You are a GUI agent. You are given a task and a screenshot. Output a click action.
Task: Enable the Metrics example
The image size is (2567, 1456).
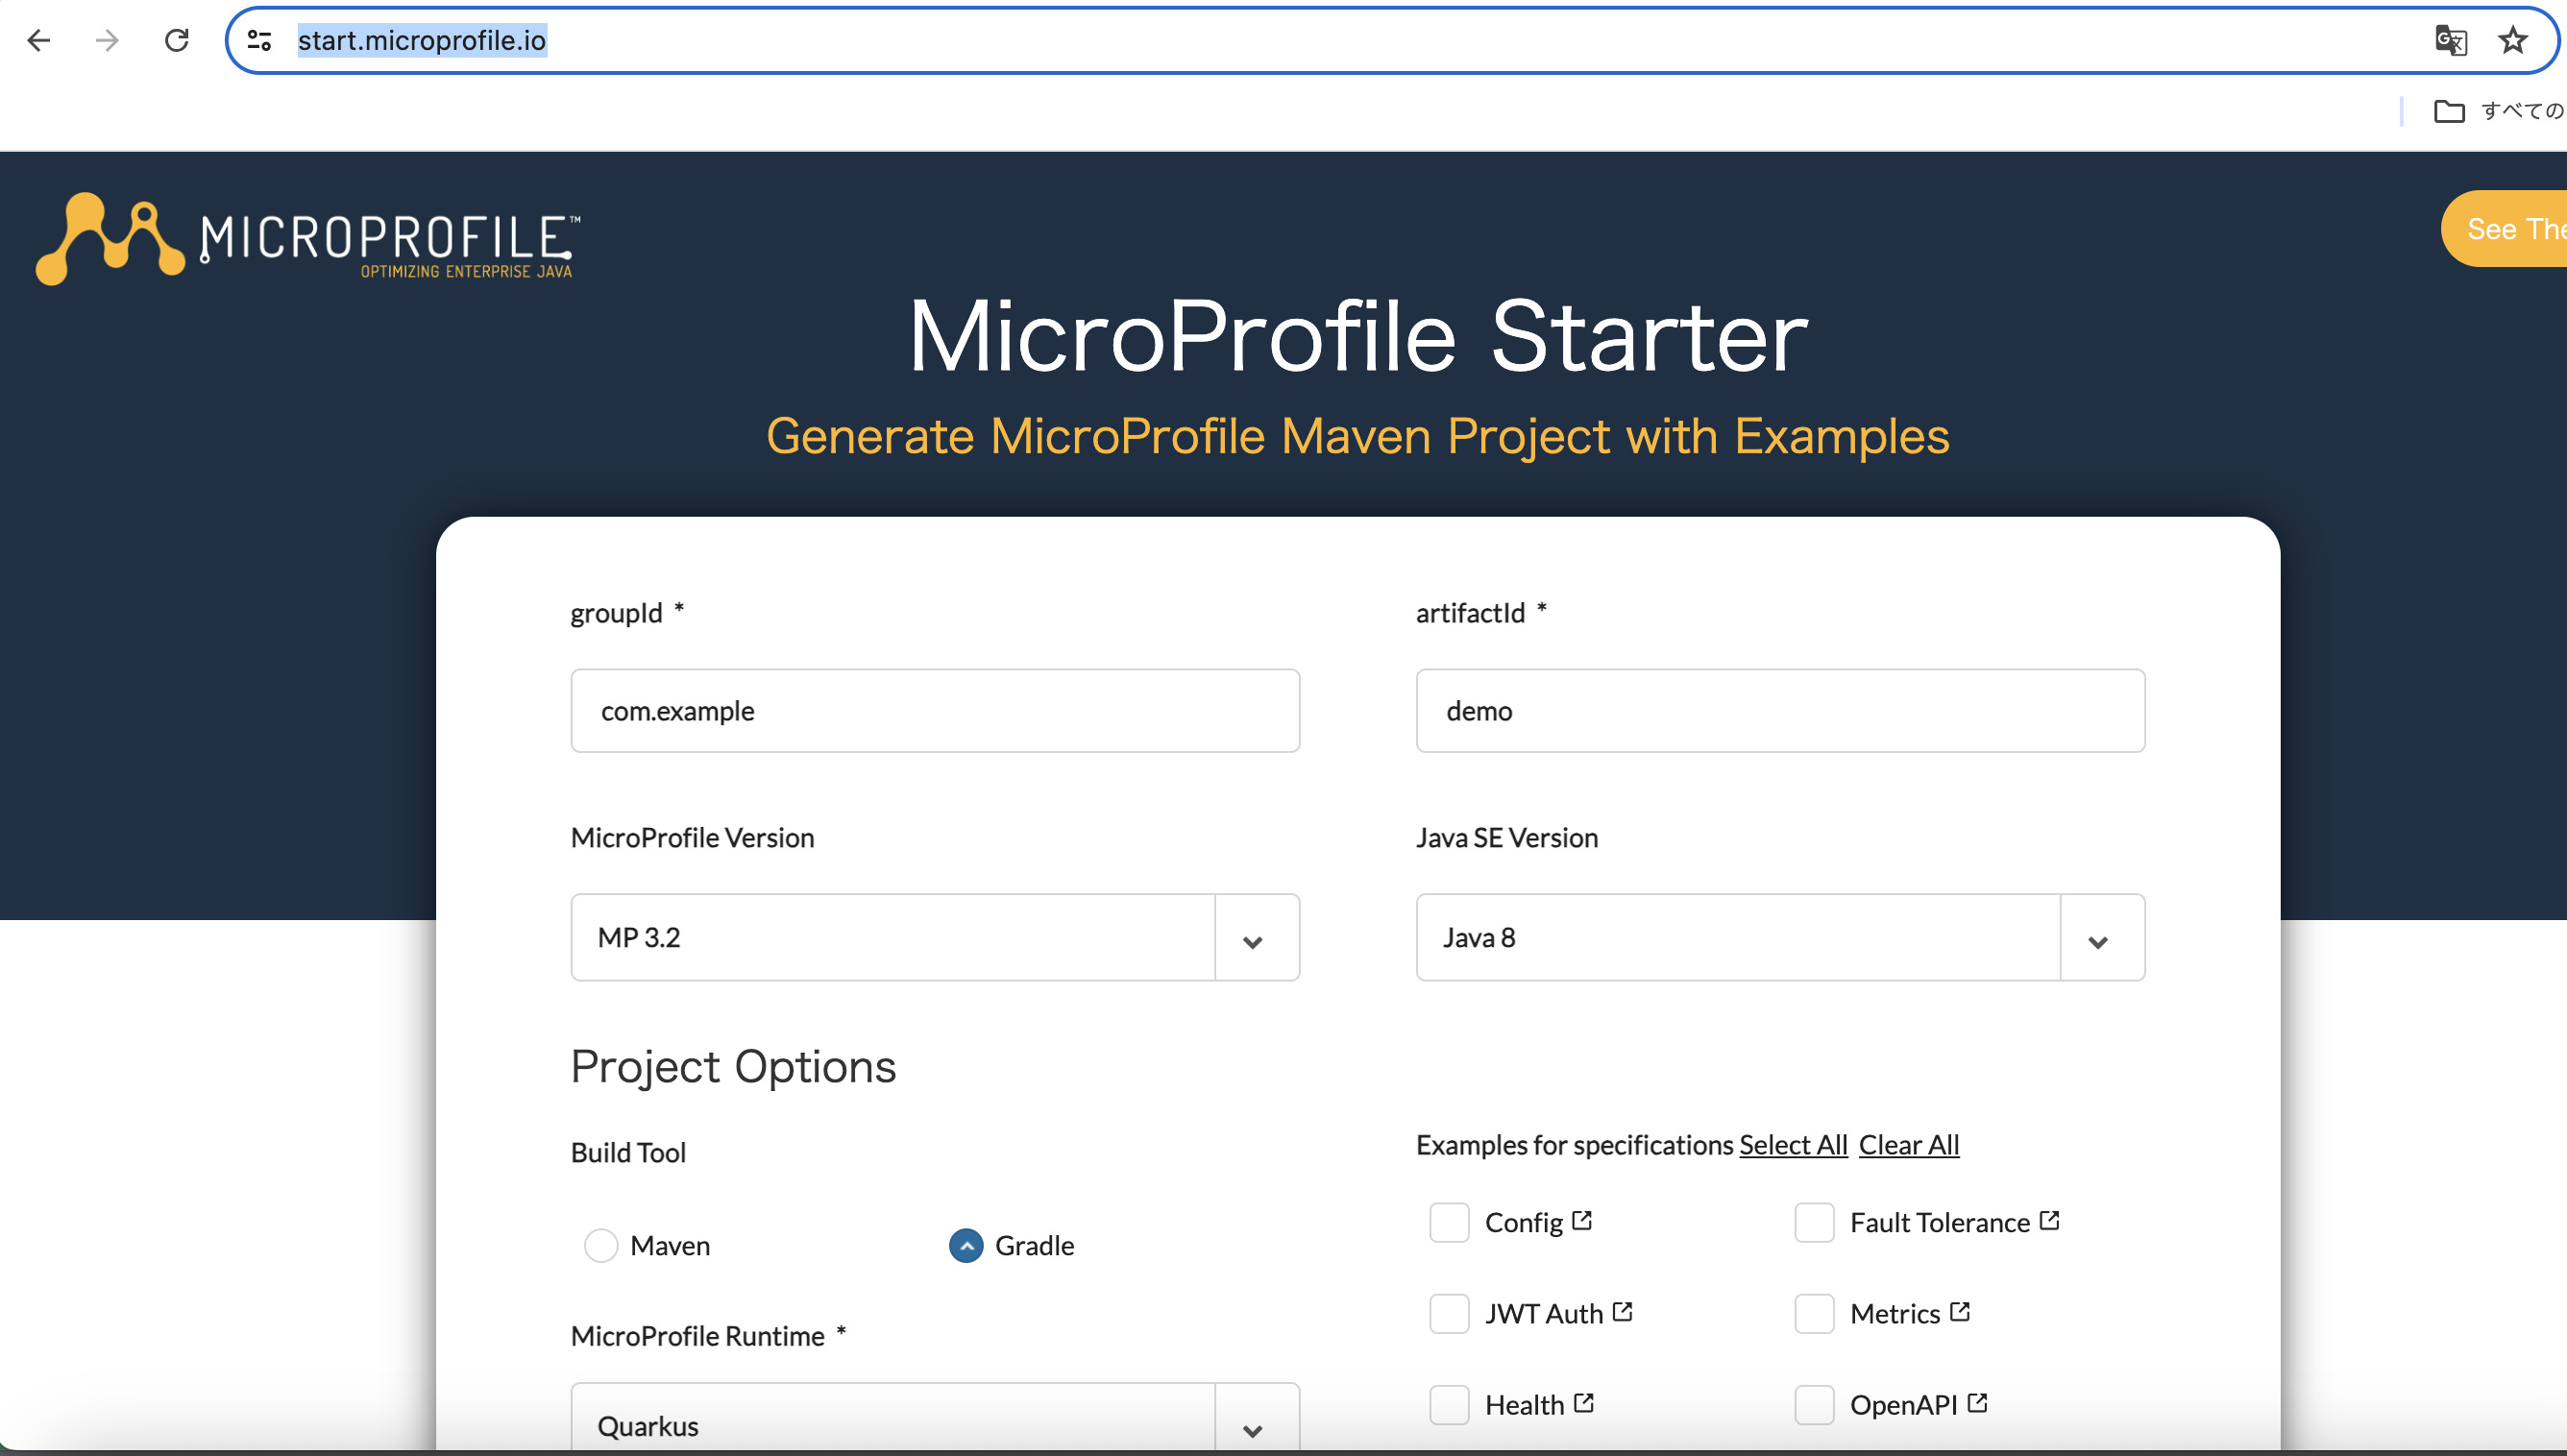(x=1814, y=1313)
